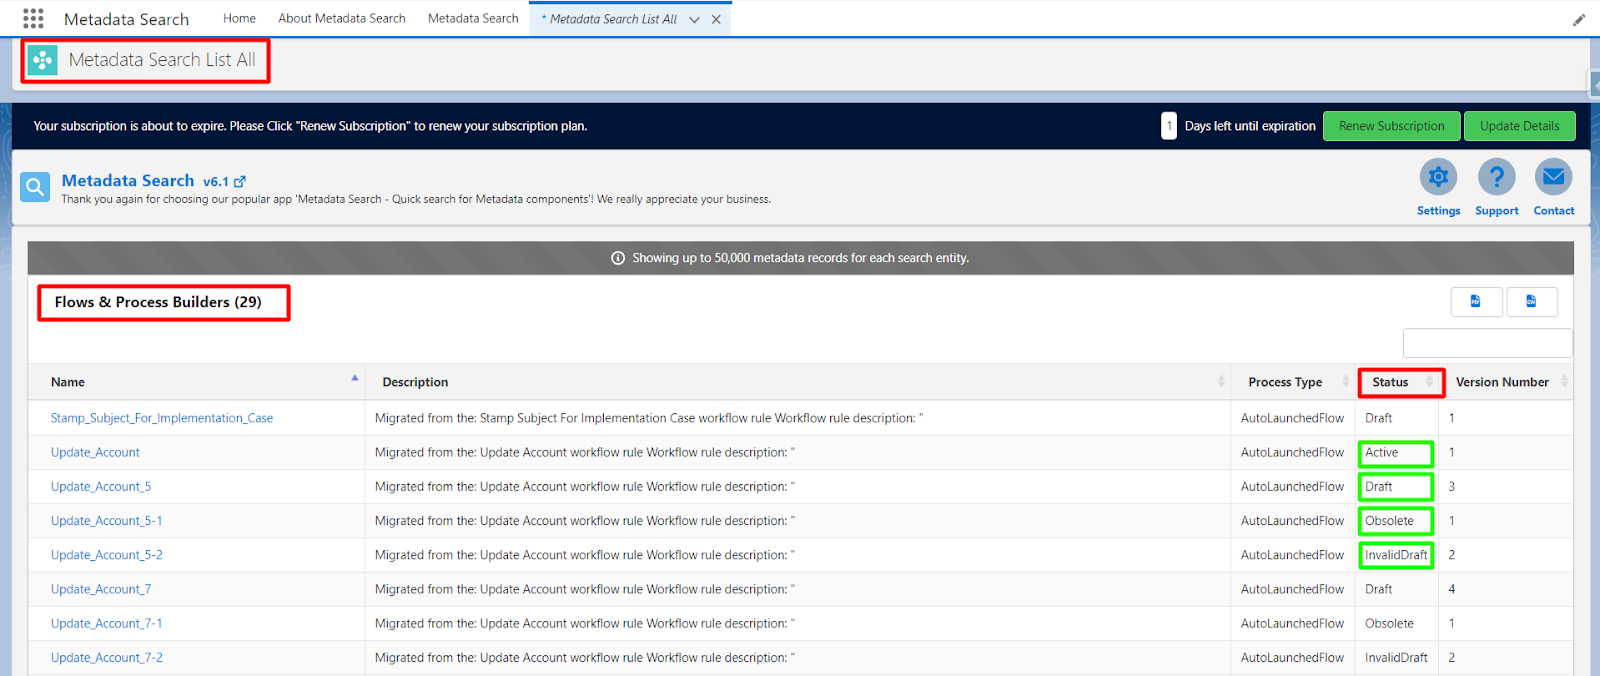The image size is (1600, 676).
Task: Click the v6.1 version label
Action: [x=215, y=182]
